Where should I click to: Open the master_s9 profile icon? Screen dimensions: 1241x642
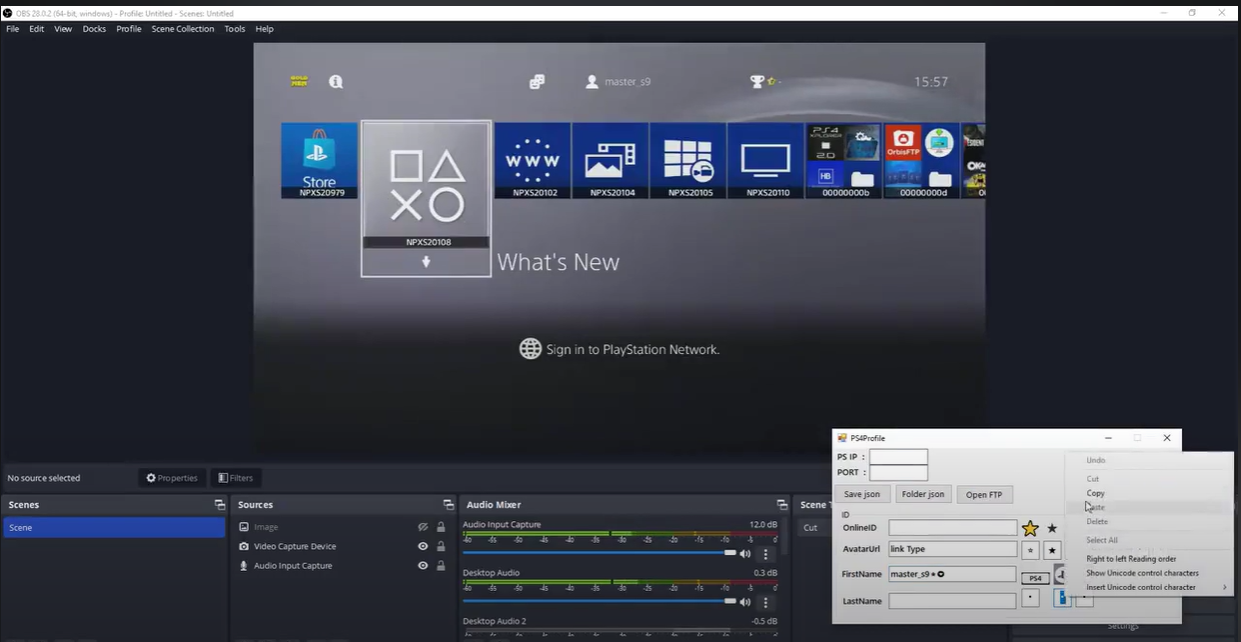pyautogui.click(x=592, y=81)
